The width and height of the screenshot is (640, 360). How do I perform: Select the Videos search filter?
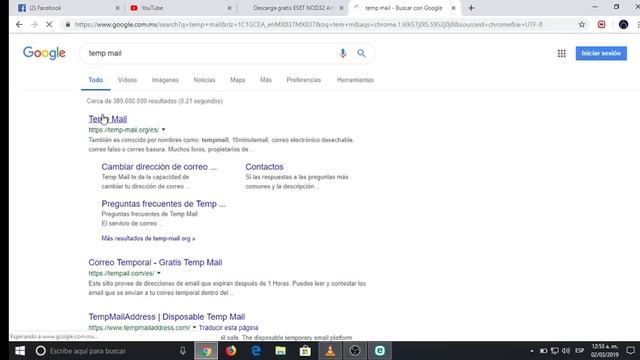point(127,80)
